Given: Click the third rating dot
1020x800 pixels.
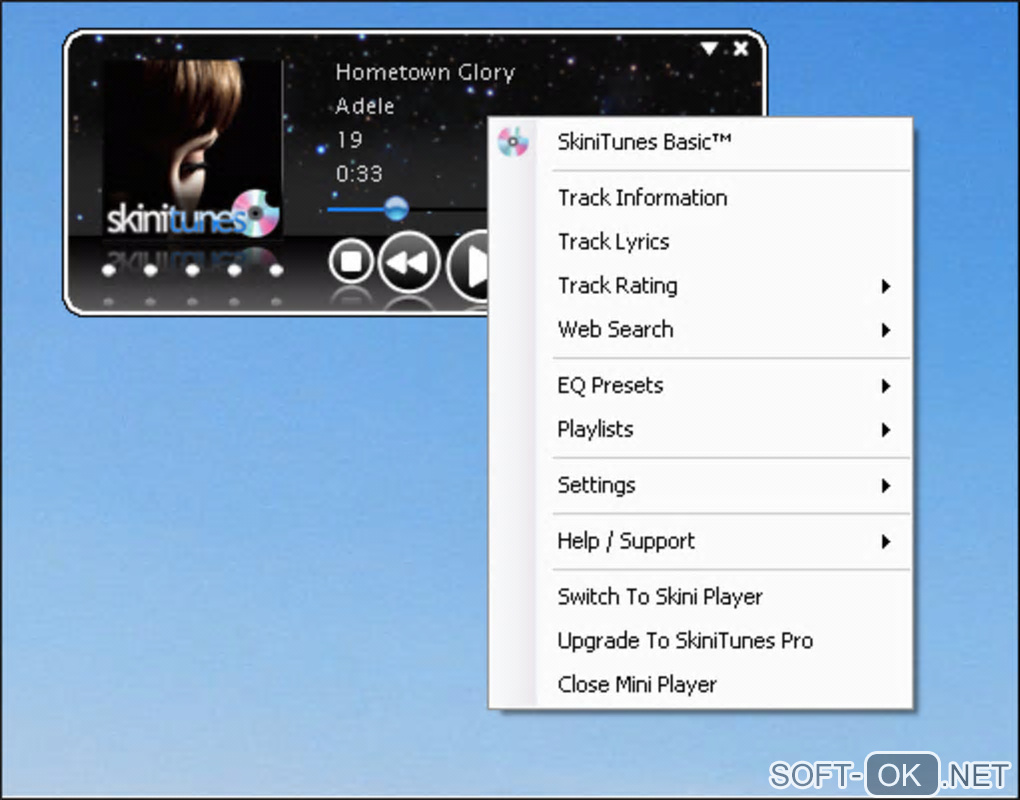Looking at the screenshot, I should coord(192,270).
